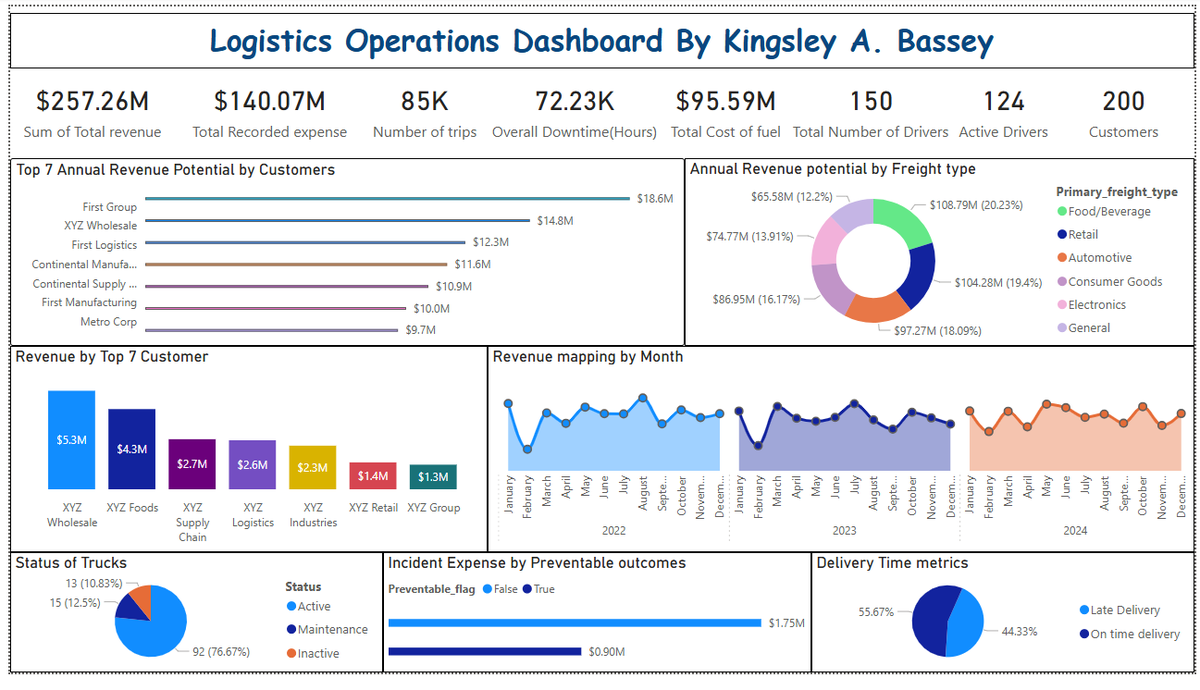This screenshot has height=690, width=1200.
Task: Select the 124 active drivers card
Action: tap(1003, 114)
